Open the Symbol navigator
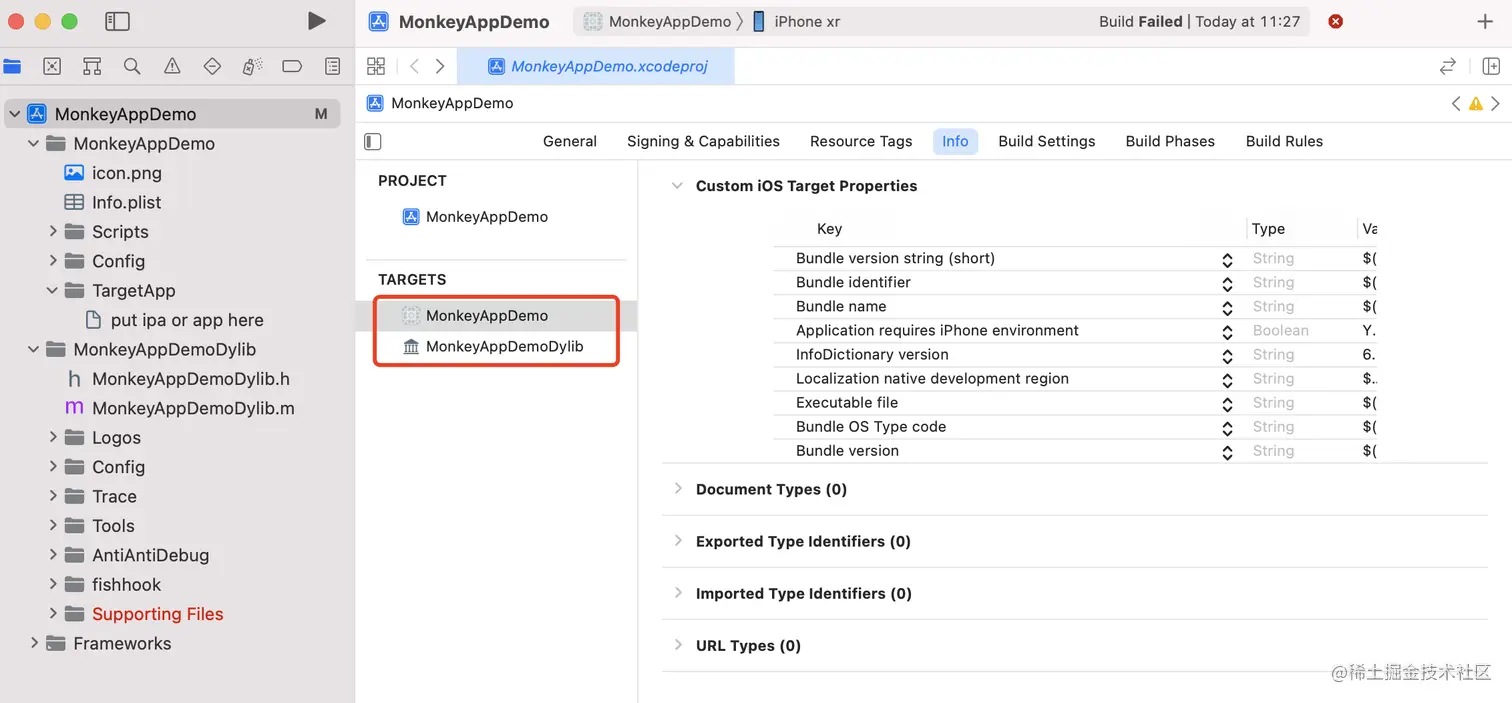The image size is (1512, 703). click(x=92, y=66)
